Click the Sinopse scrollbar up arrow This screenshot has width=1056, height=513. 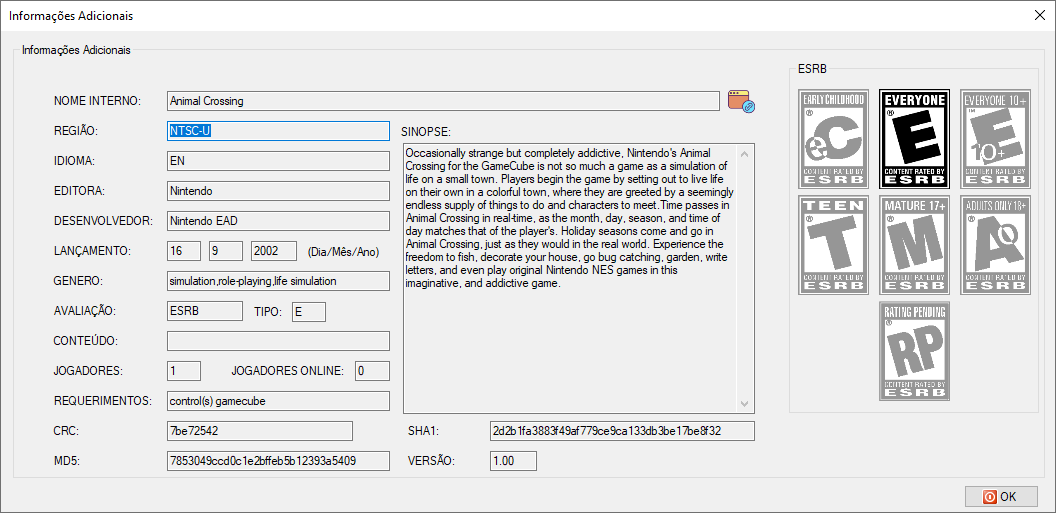coord(744,153)
